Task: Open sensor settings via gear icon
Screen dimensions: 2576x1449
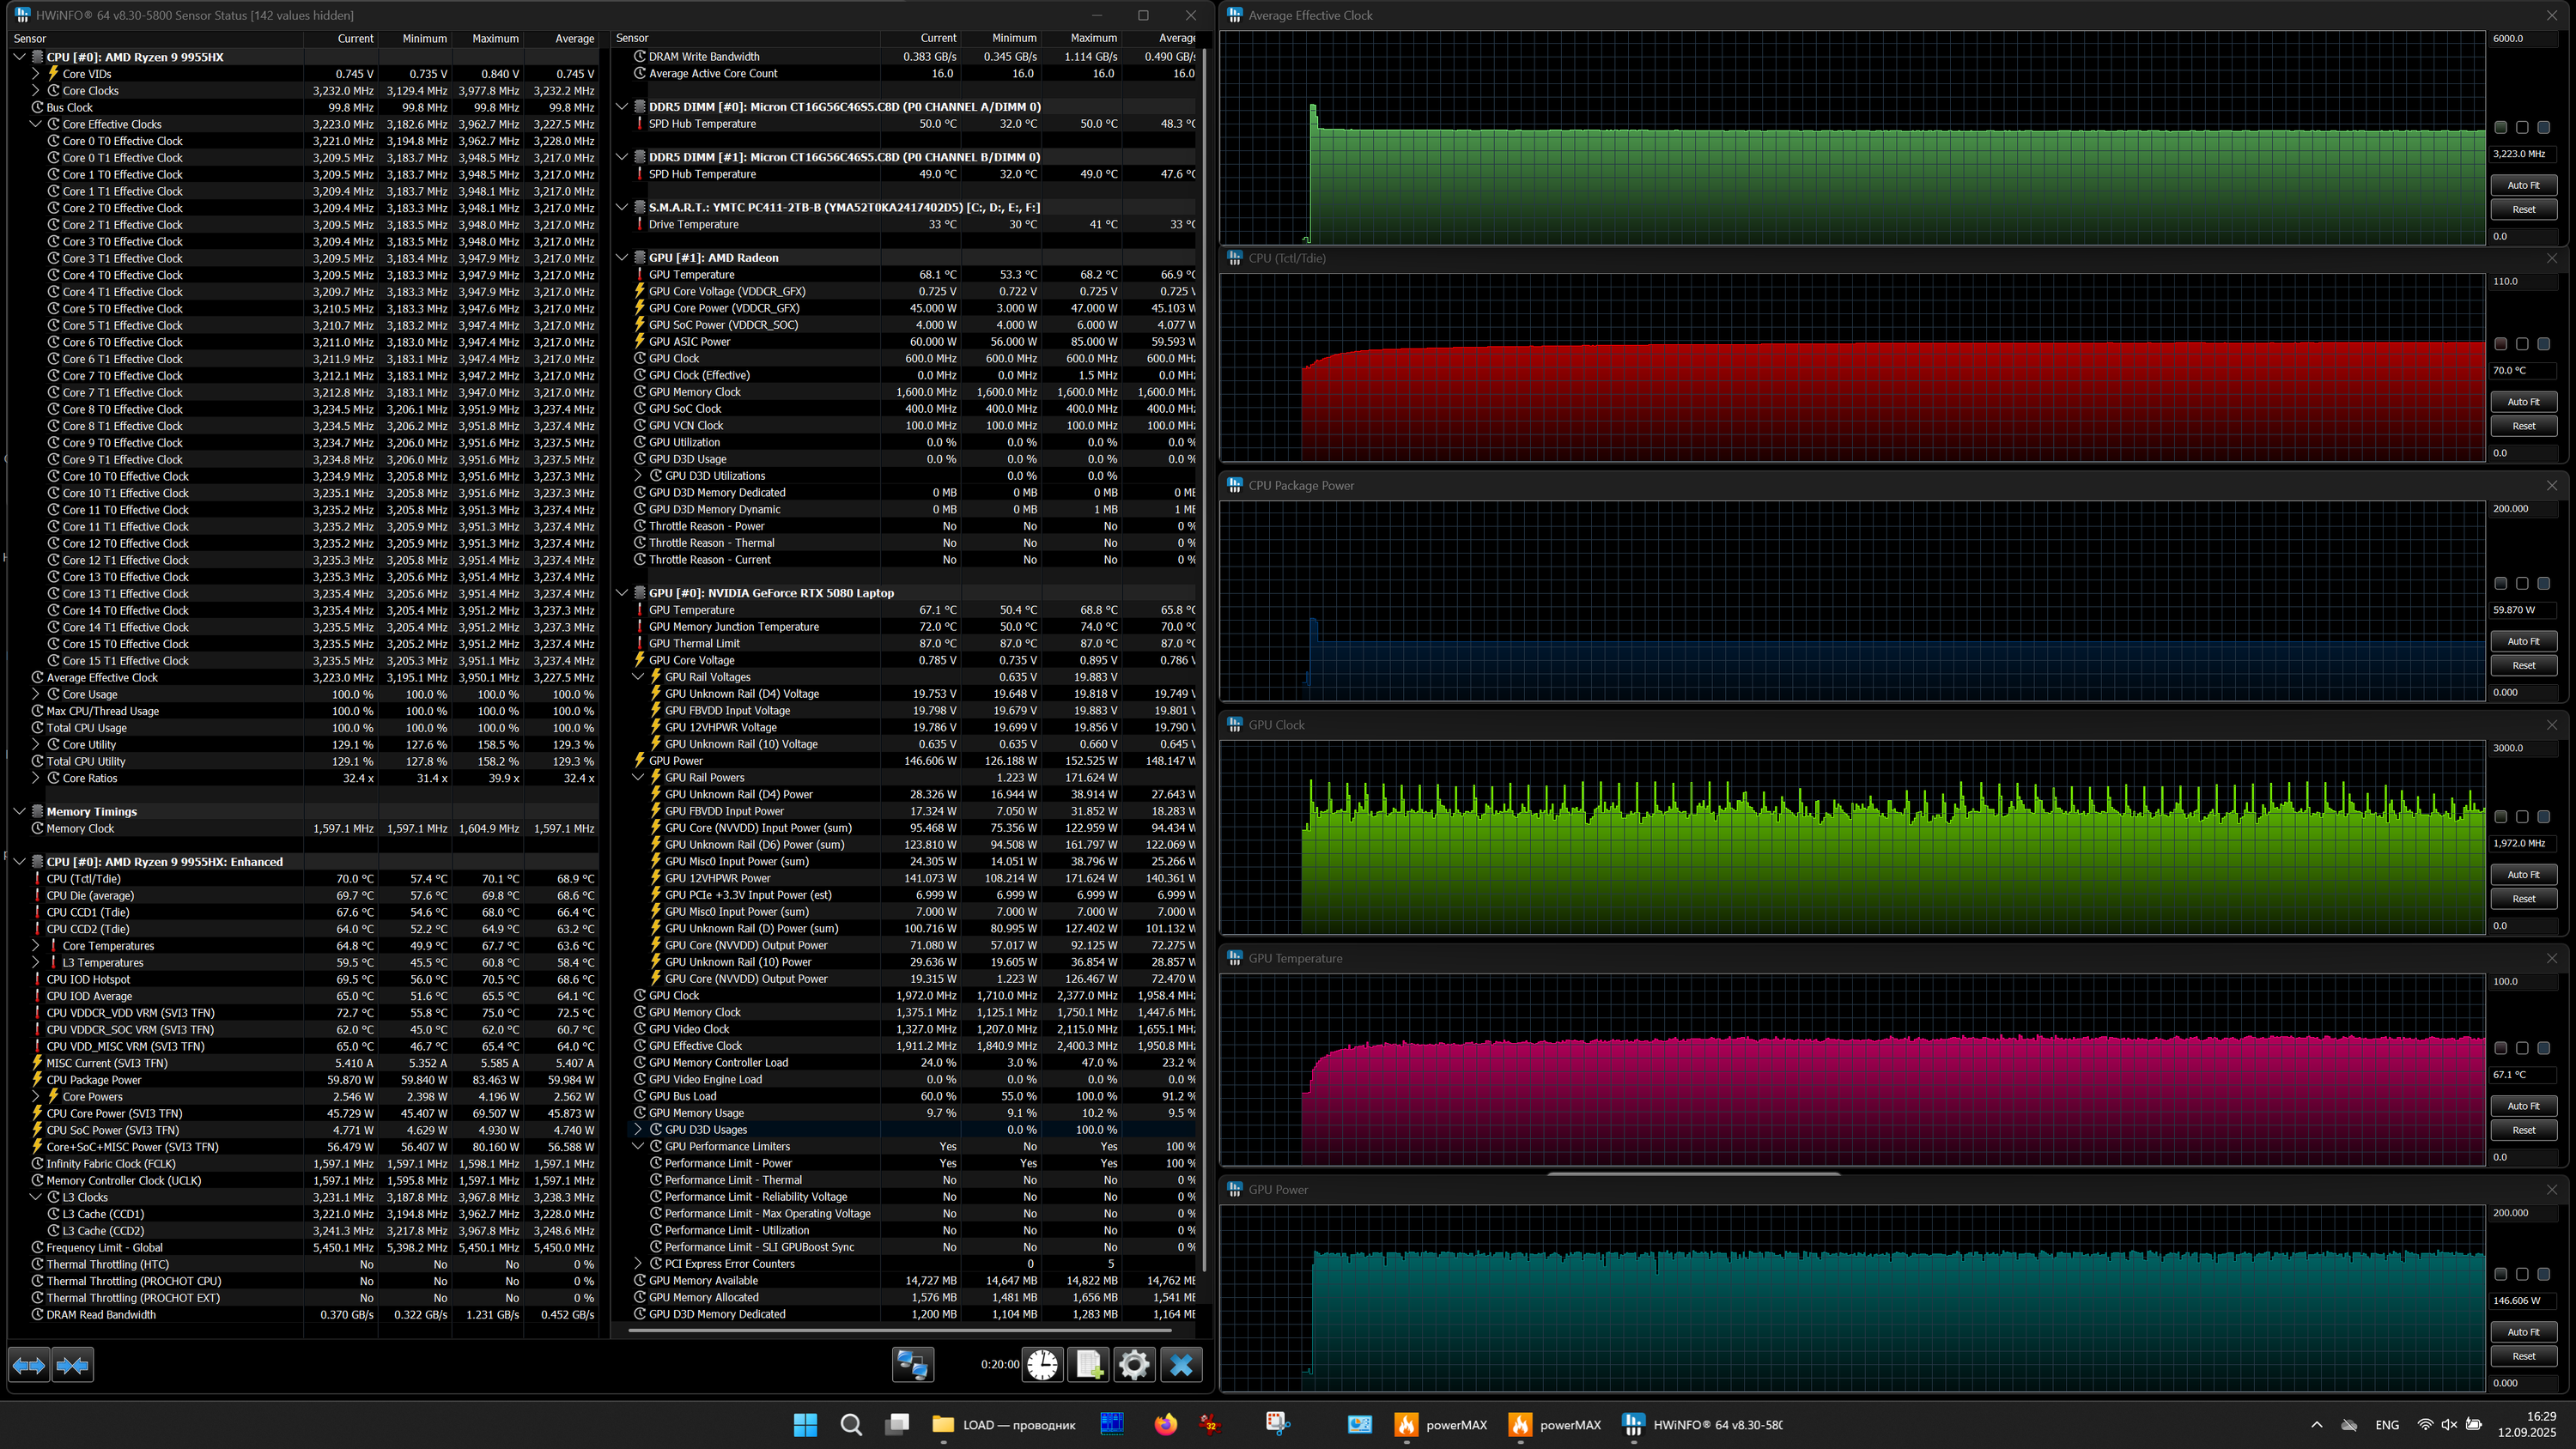Action: 1134,1365
